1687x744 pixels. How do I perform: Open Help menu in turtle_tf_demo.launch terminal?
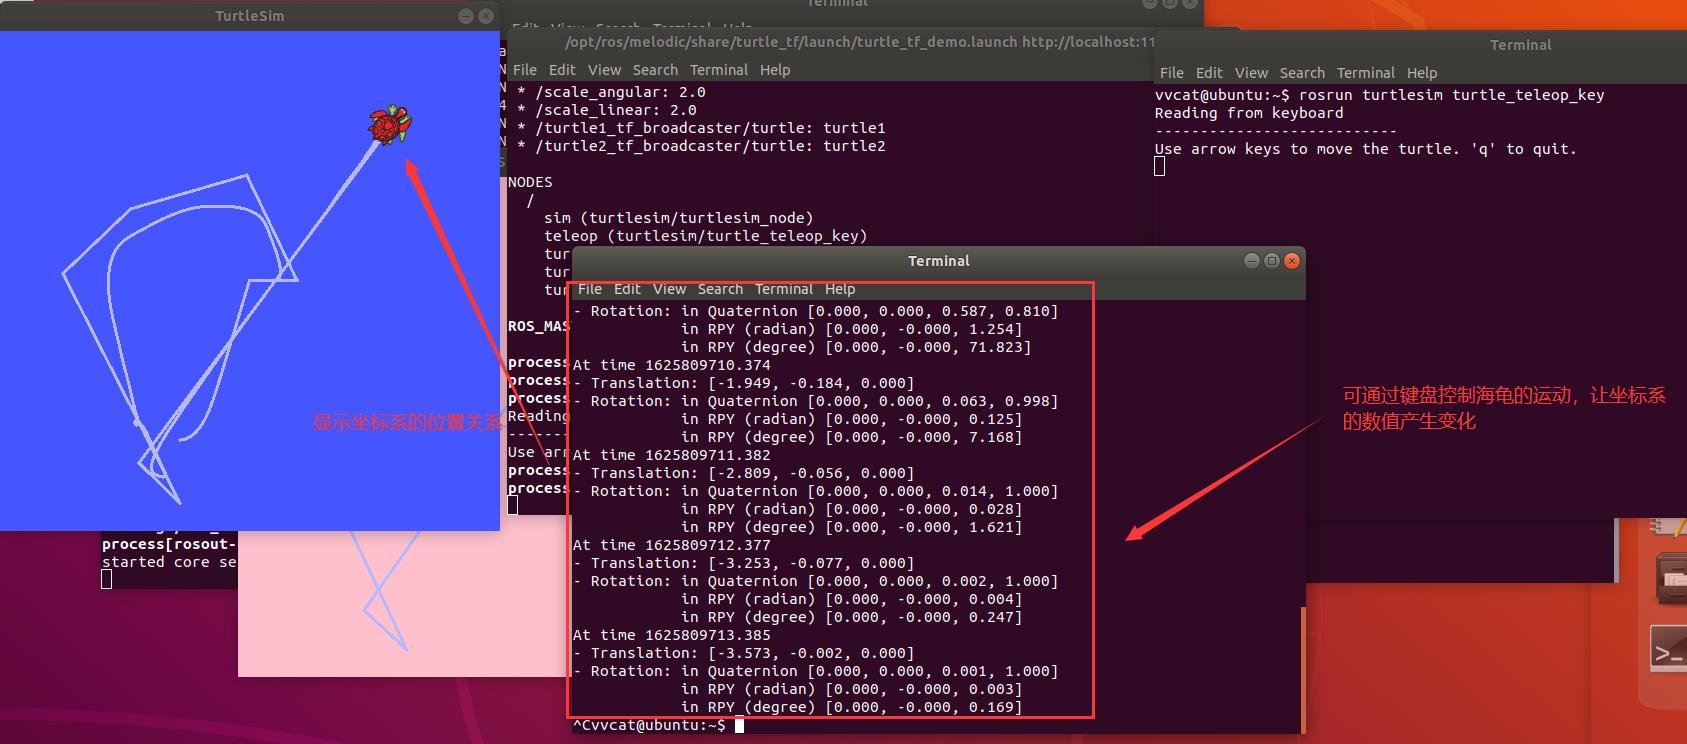pyautogui.click(x=775, y=70)
